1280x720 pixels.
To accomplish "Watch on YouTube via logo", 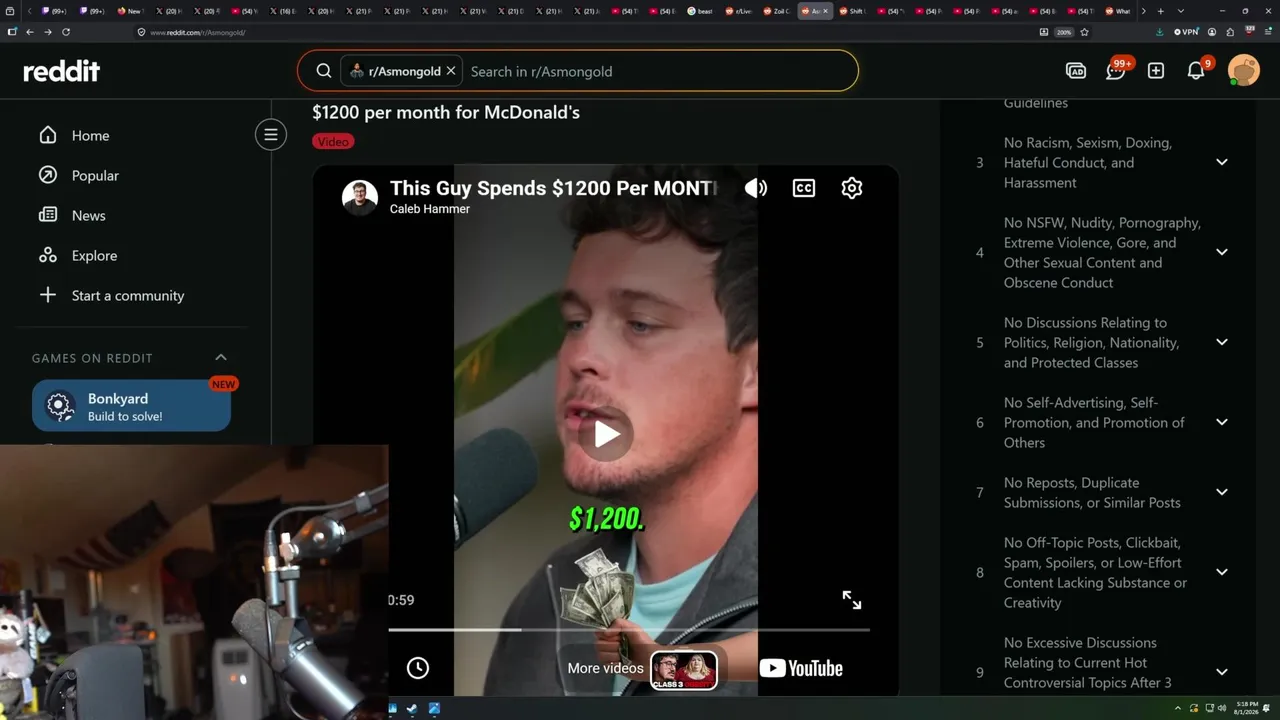I will point(801,668).
